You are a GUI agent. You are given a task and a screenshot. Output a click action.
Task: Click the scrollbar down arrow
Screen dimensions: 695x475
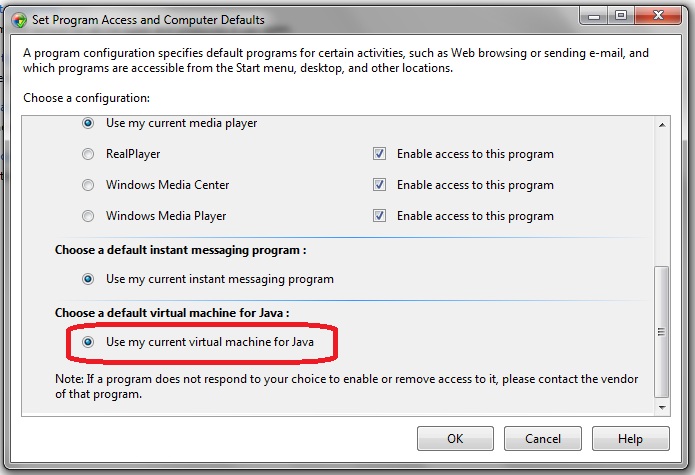[x=661, y=406]
